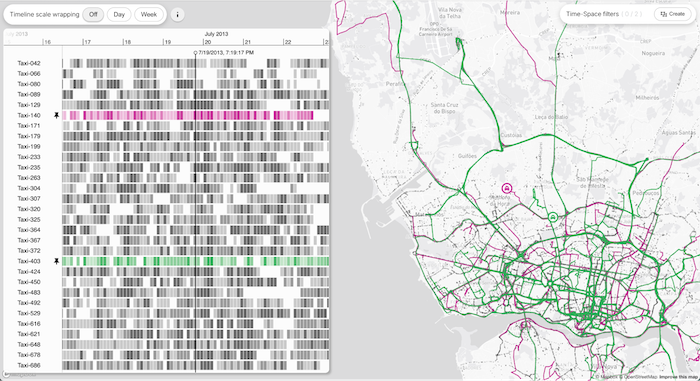700x381 pixels.
Task: Select the Taxi-686 row label
Action: pyautogui.click(x=29, y=365)
